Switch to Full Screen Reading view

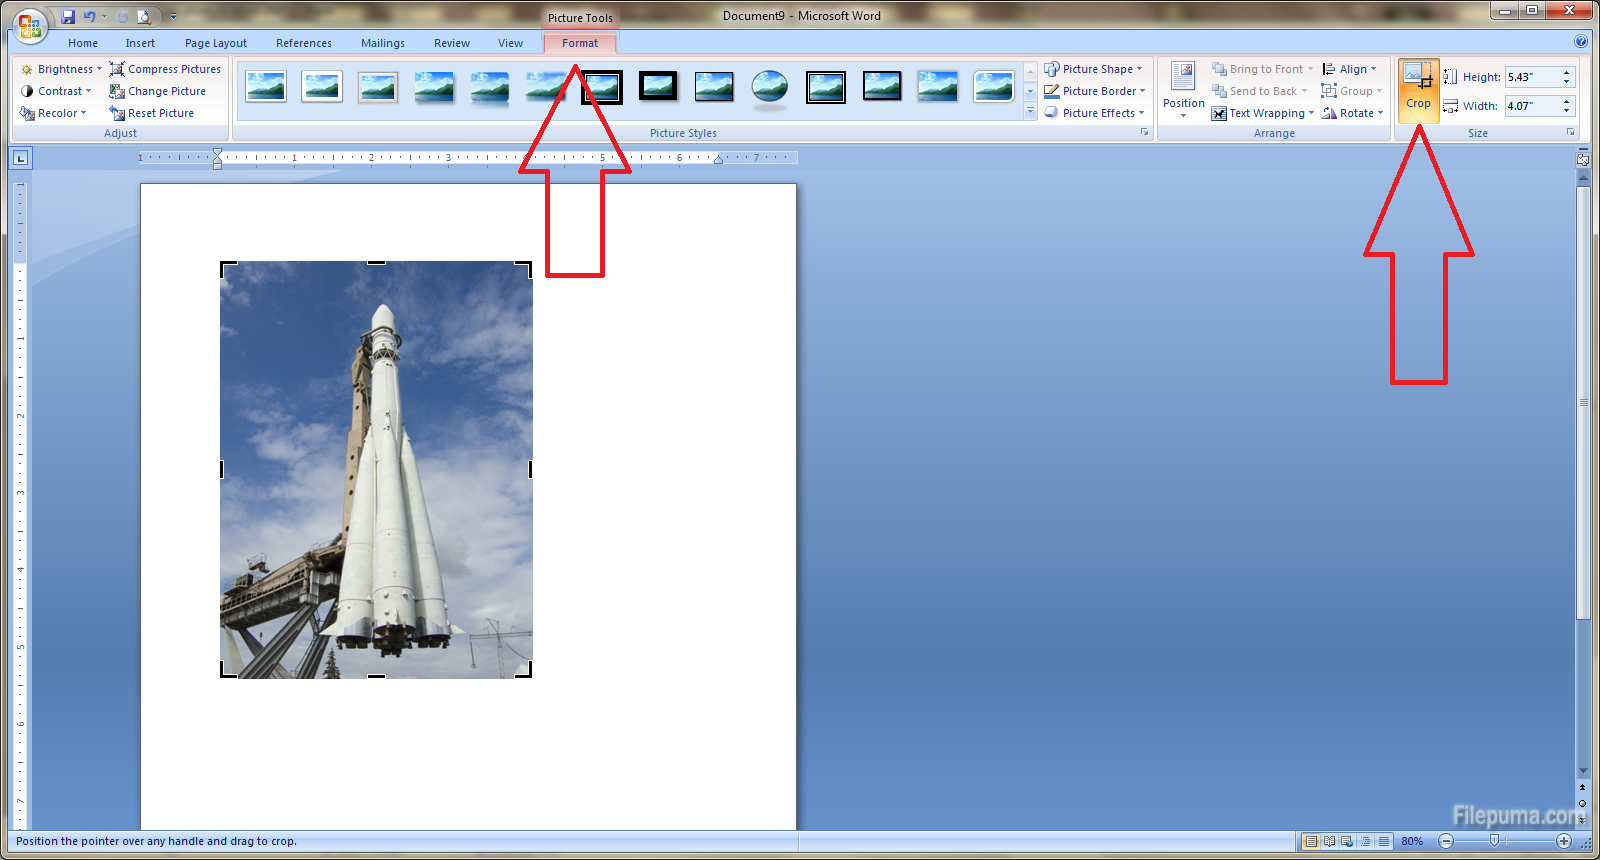[1329, 841]
